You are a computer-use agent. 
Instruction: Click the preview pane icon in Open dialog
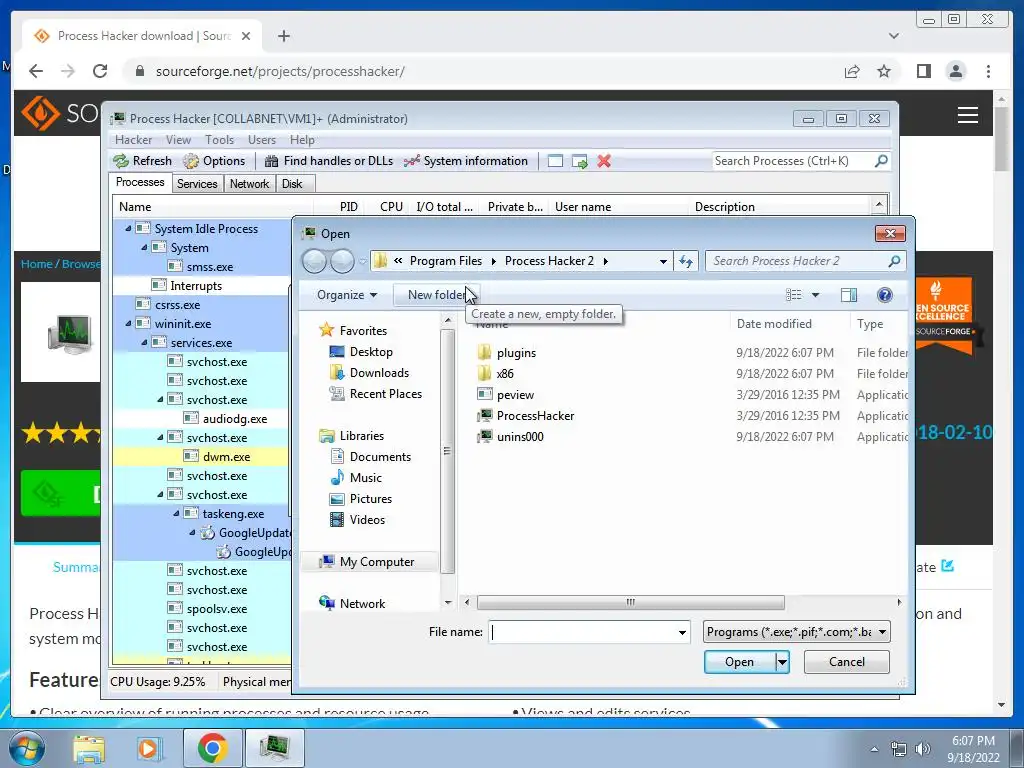pyautogui.click(x=848, y=295)
